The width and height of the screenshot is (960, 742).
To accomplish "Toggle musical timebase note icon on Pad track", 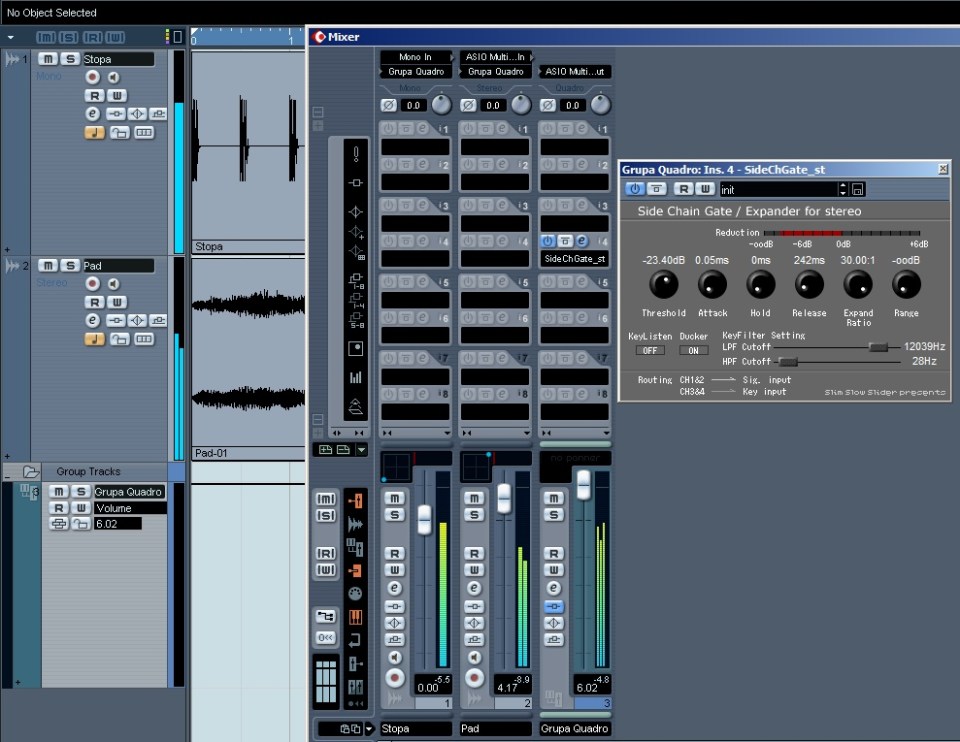I will click(x=93, y=339).
